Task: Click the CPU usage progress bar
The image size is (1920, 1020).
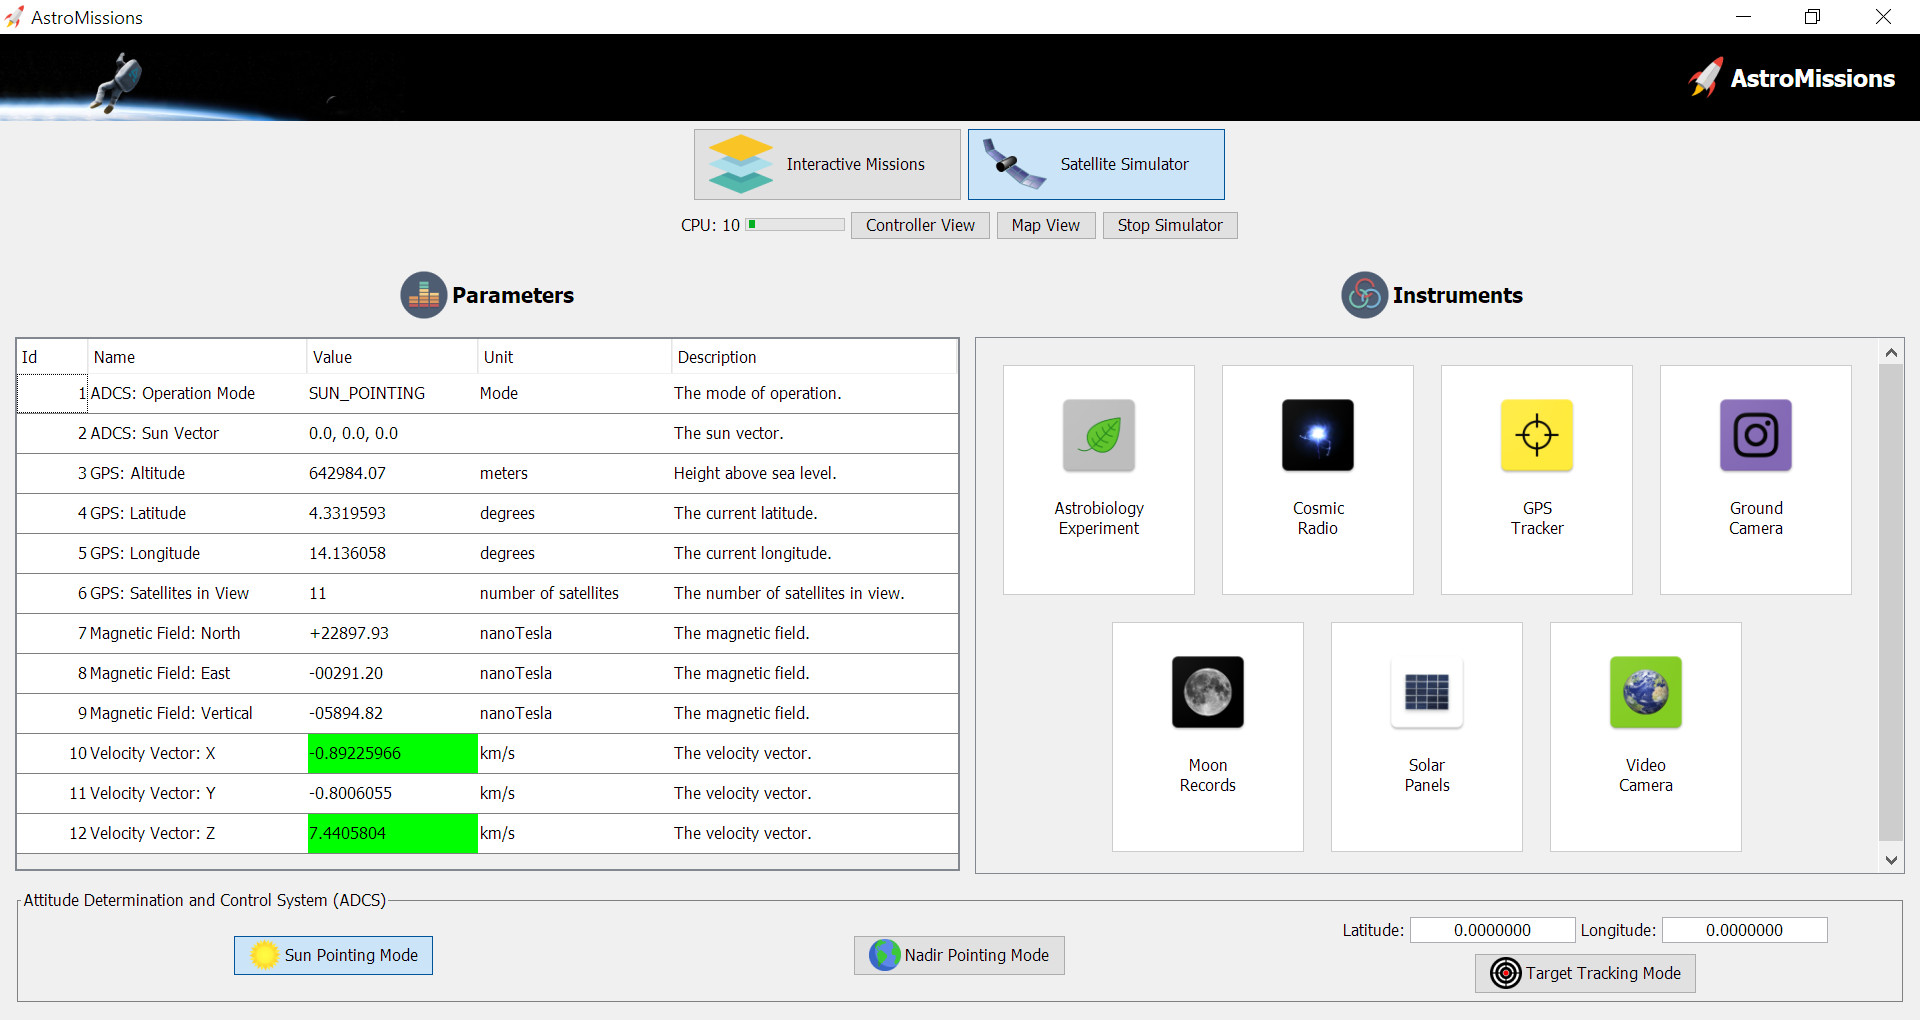Action: click(795, 225)
